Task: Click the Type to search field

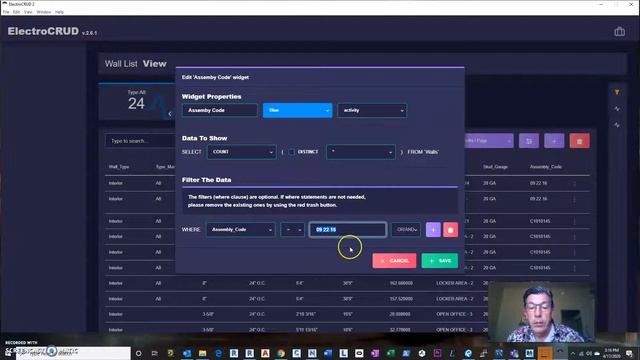Action: pyautogui.click(x=140, y=141)
